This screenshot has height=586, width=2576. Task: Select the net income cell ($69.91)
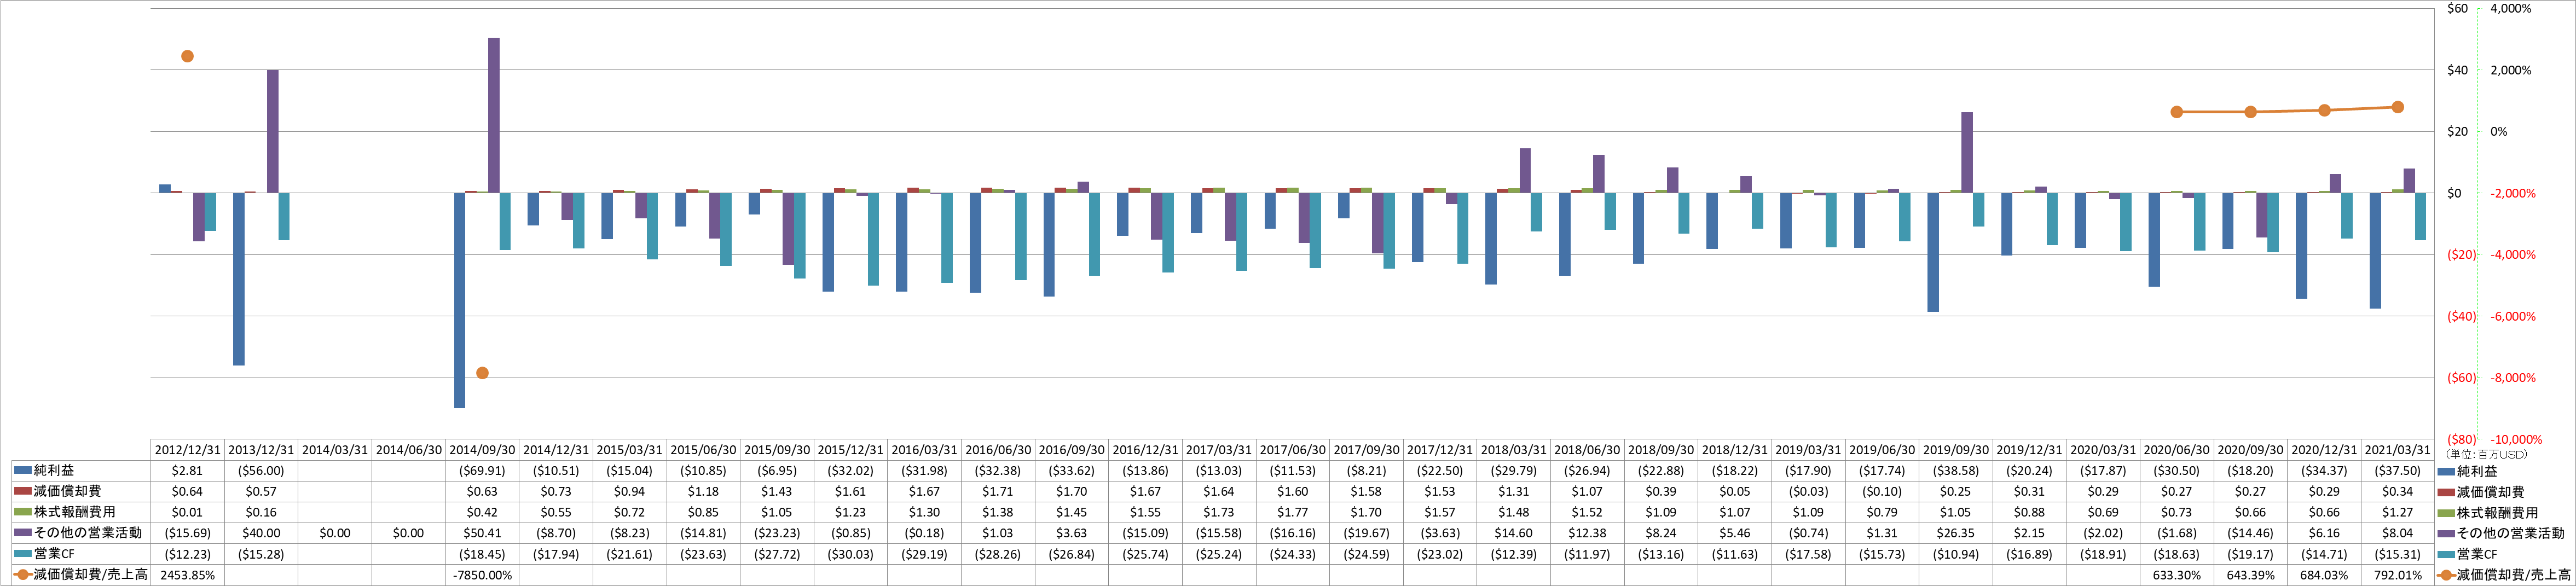(x=482, y=470)
